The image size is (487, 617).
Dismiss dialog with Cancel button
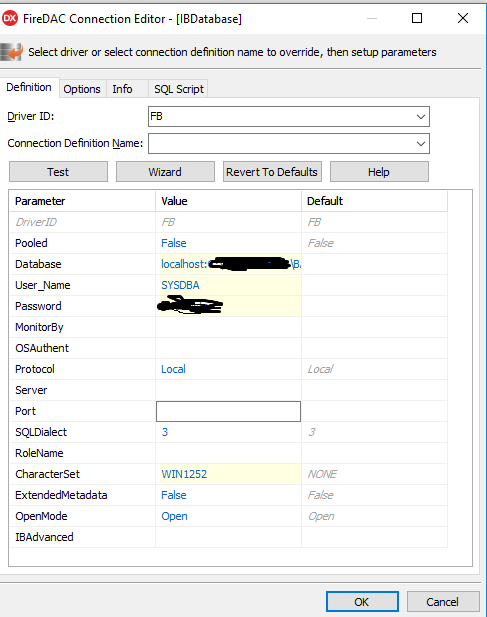(443, 602)
